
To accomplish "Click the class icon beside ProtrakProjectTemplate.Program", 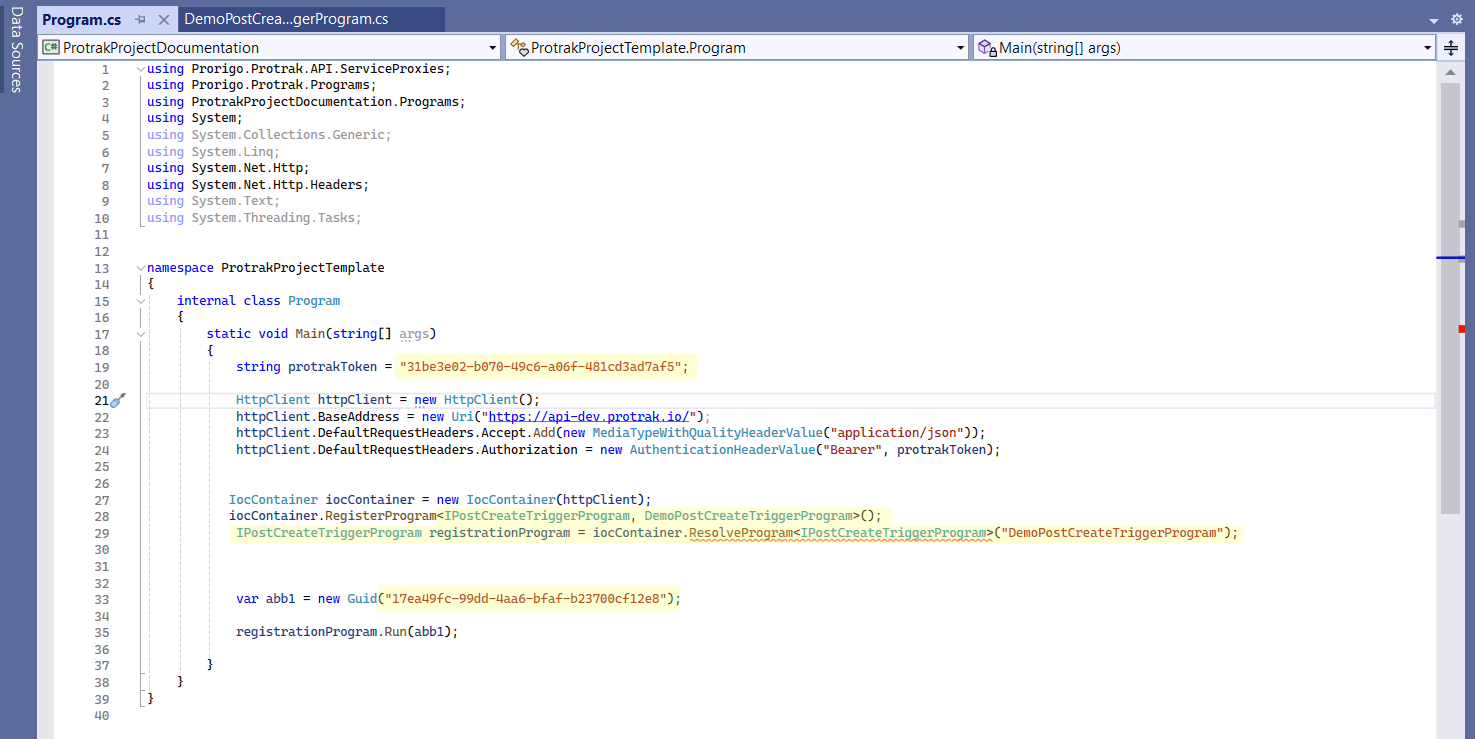I will (518, 48).
